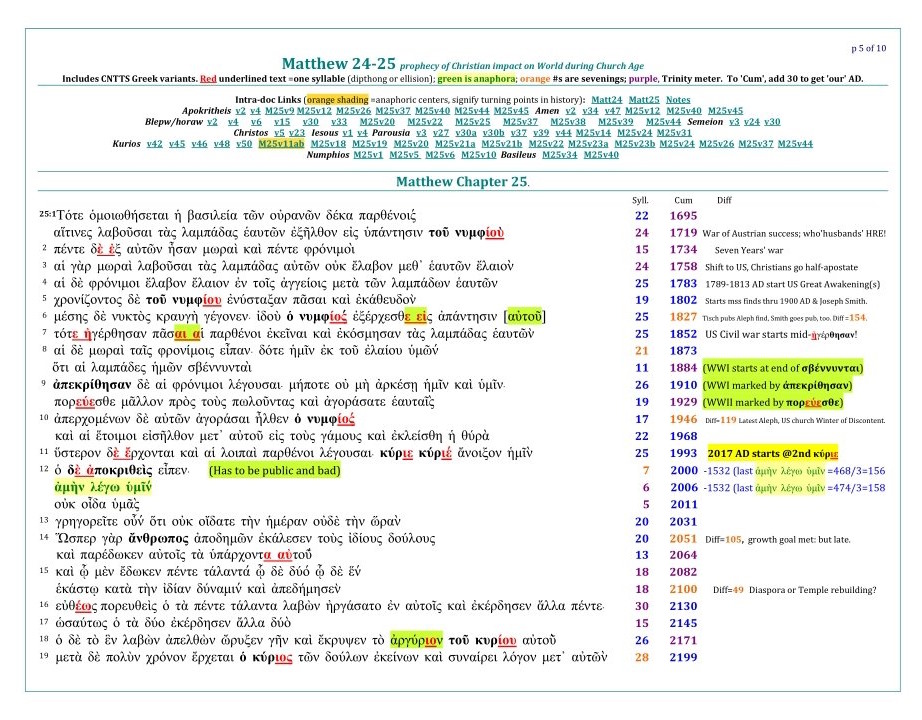Open the v46 link

[199, 144]
